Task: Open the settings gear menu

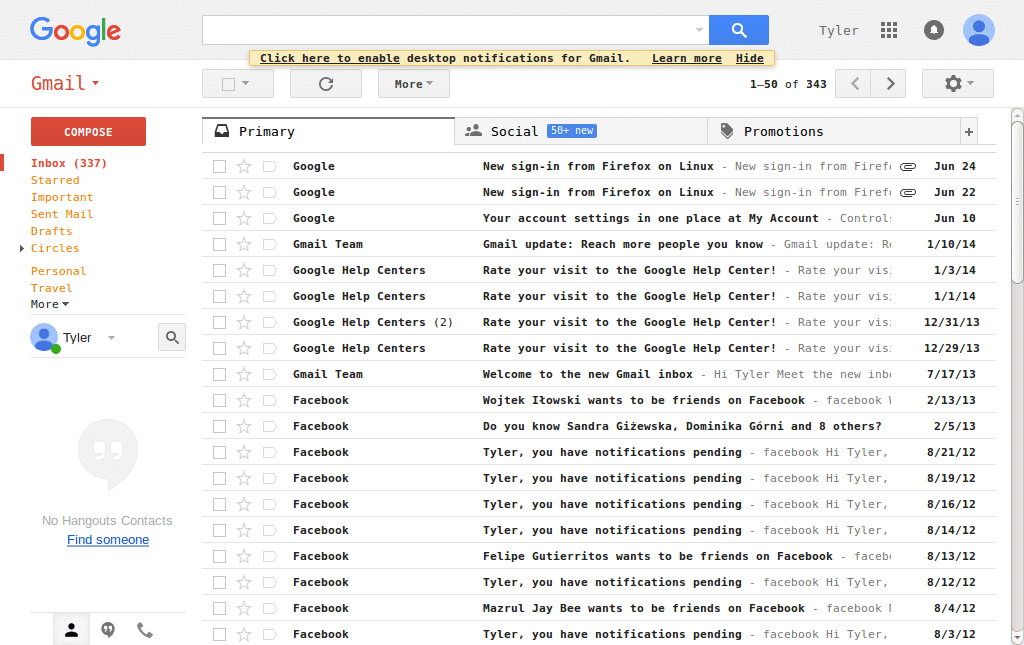Action: coord(957,84)
